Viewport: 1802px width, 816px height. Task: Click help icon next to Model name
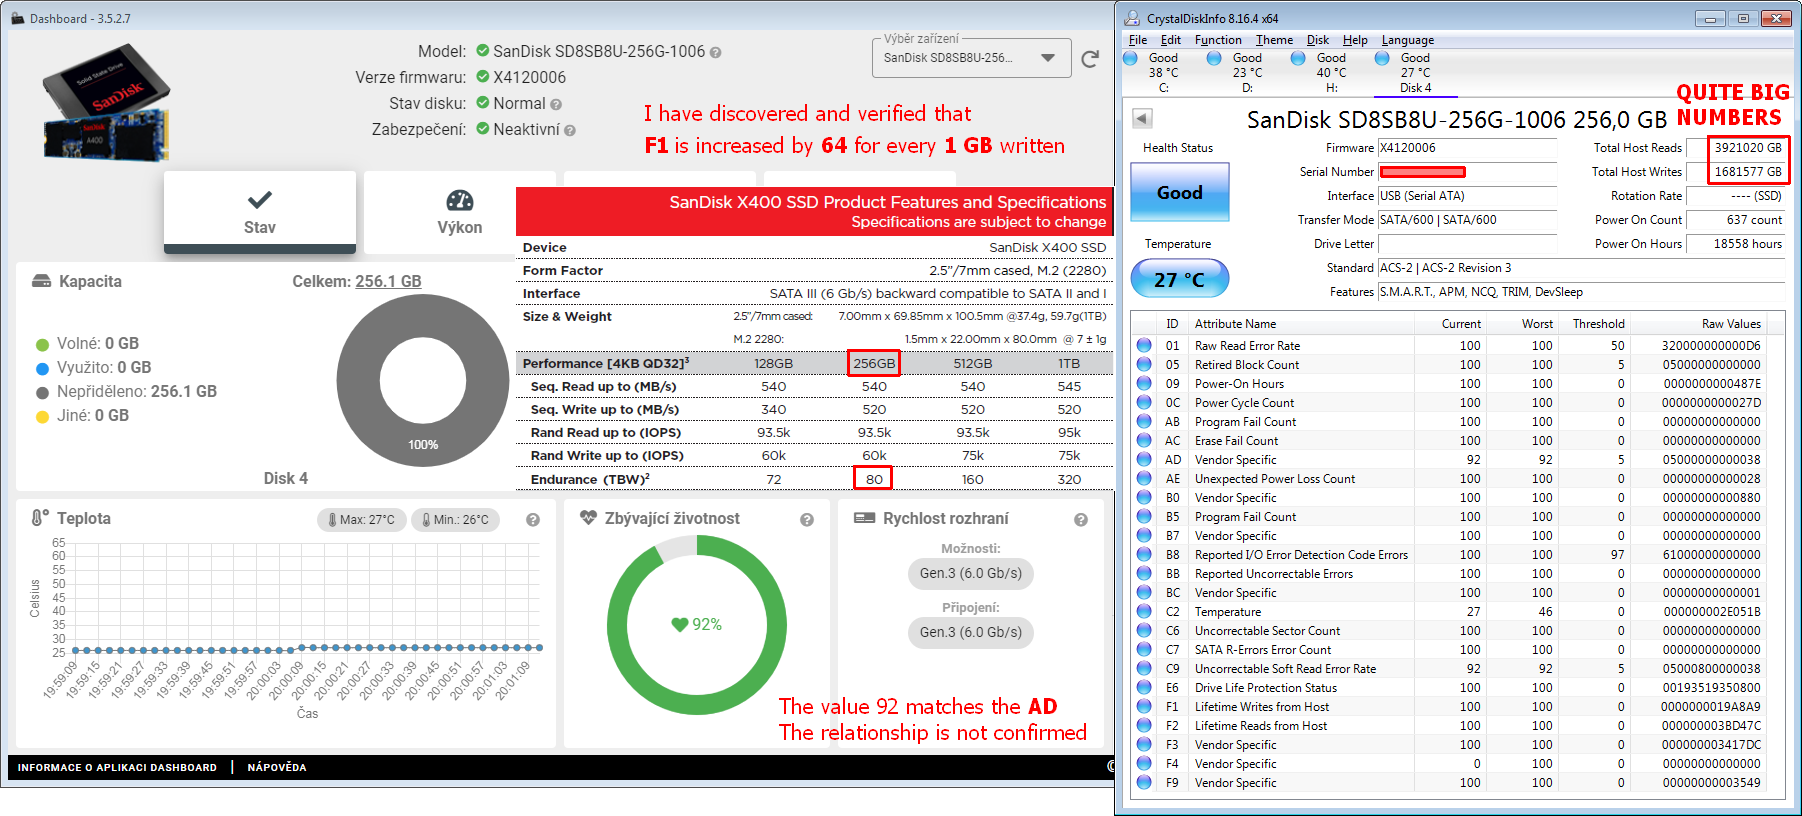coord(715,52)
